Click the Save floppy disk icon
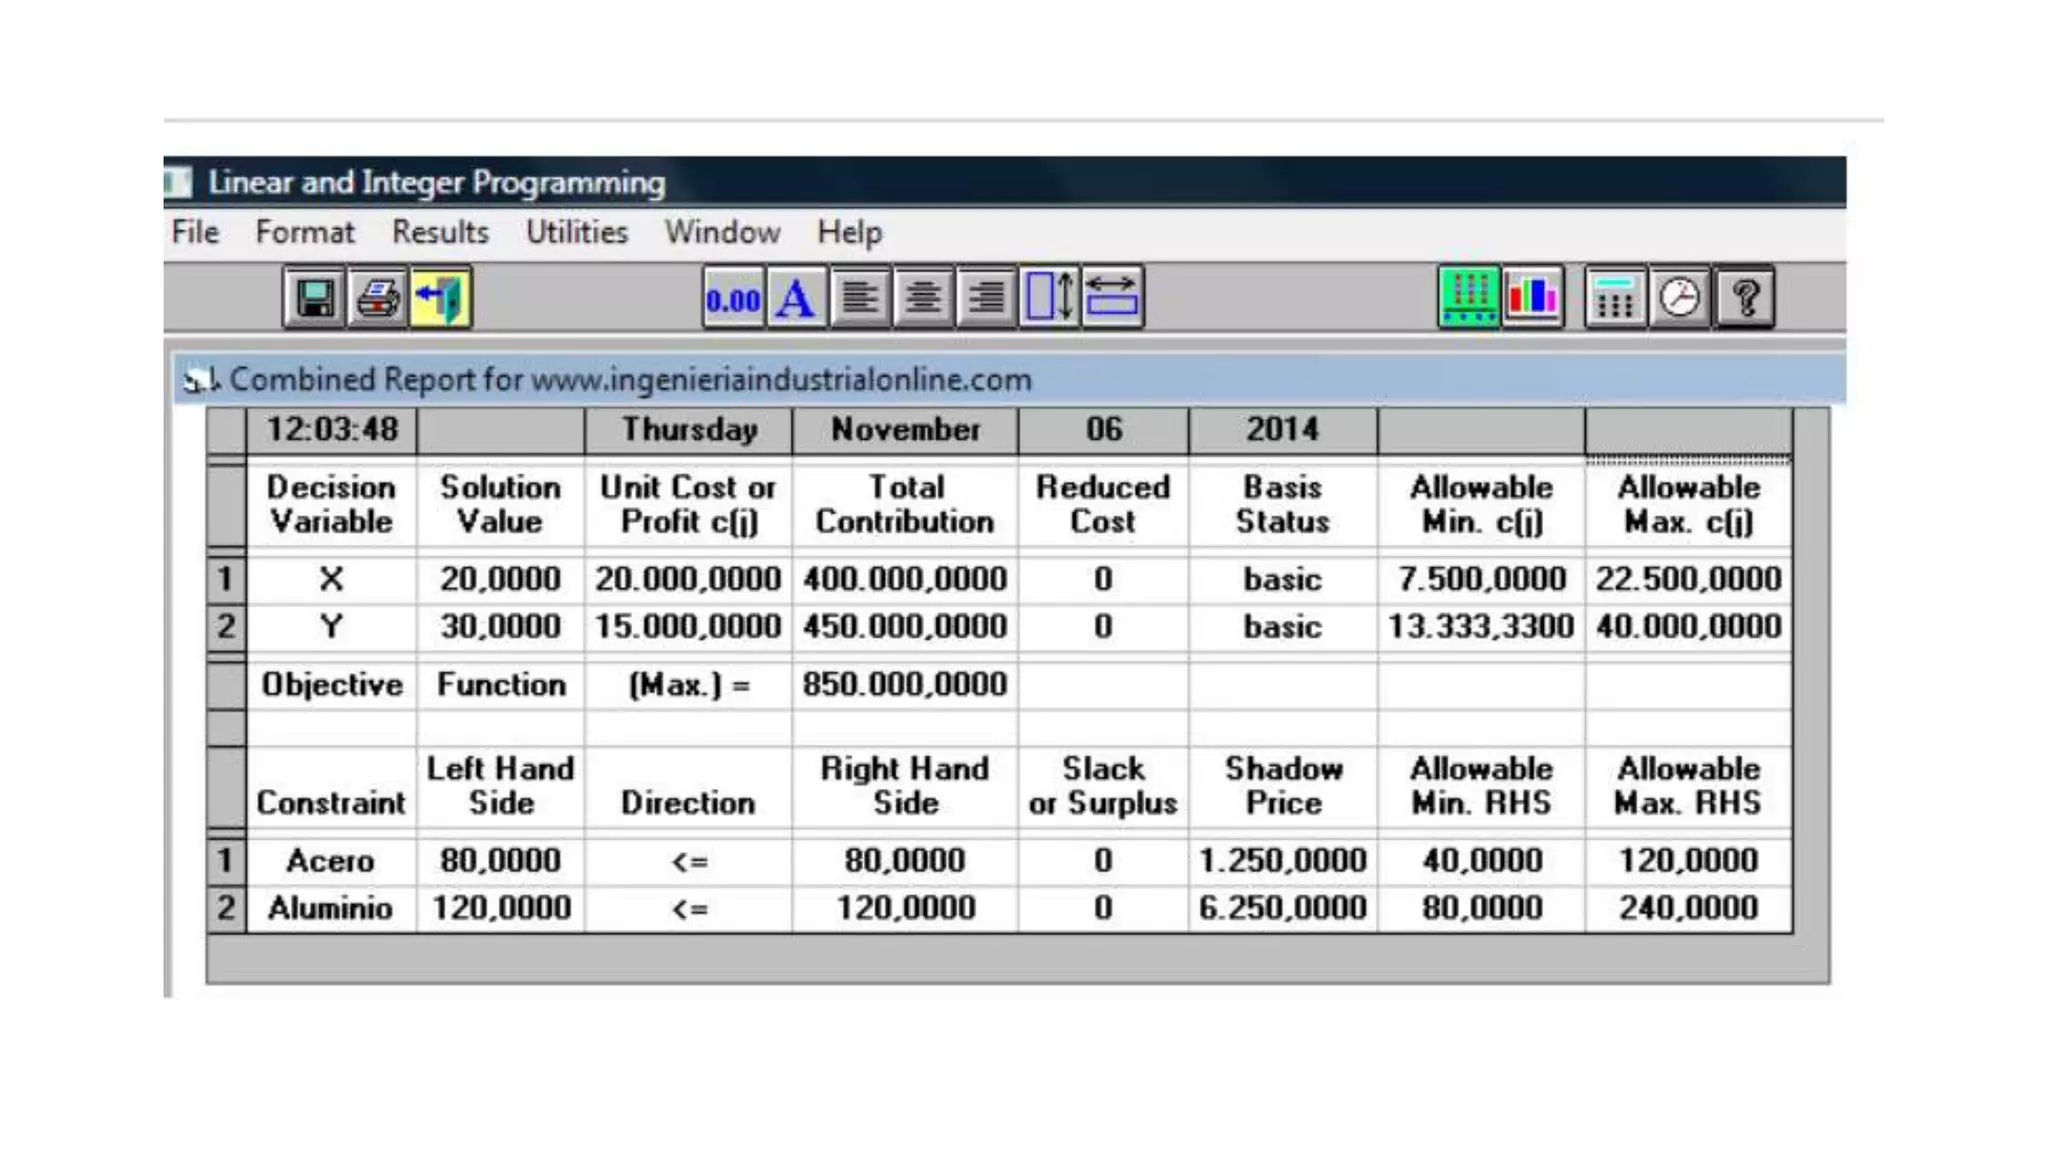The width and height of the screenshot is (2048, 1152). (x=314, y=298)
